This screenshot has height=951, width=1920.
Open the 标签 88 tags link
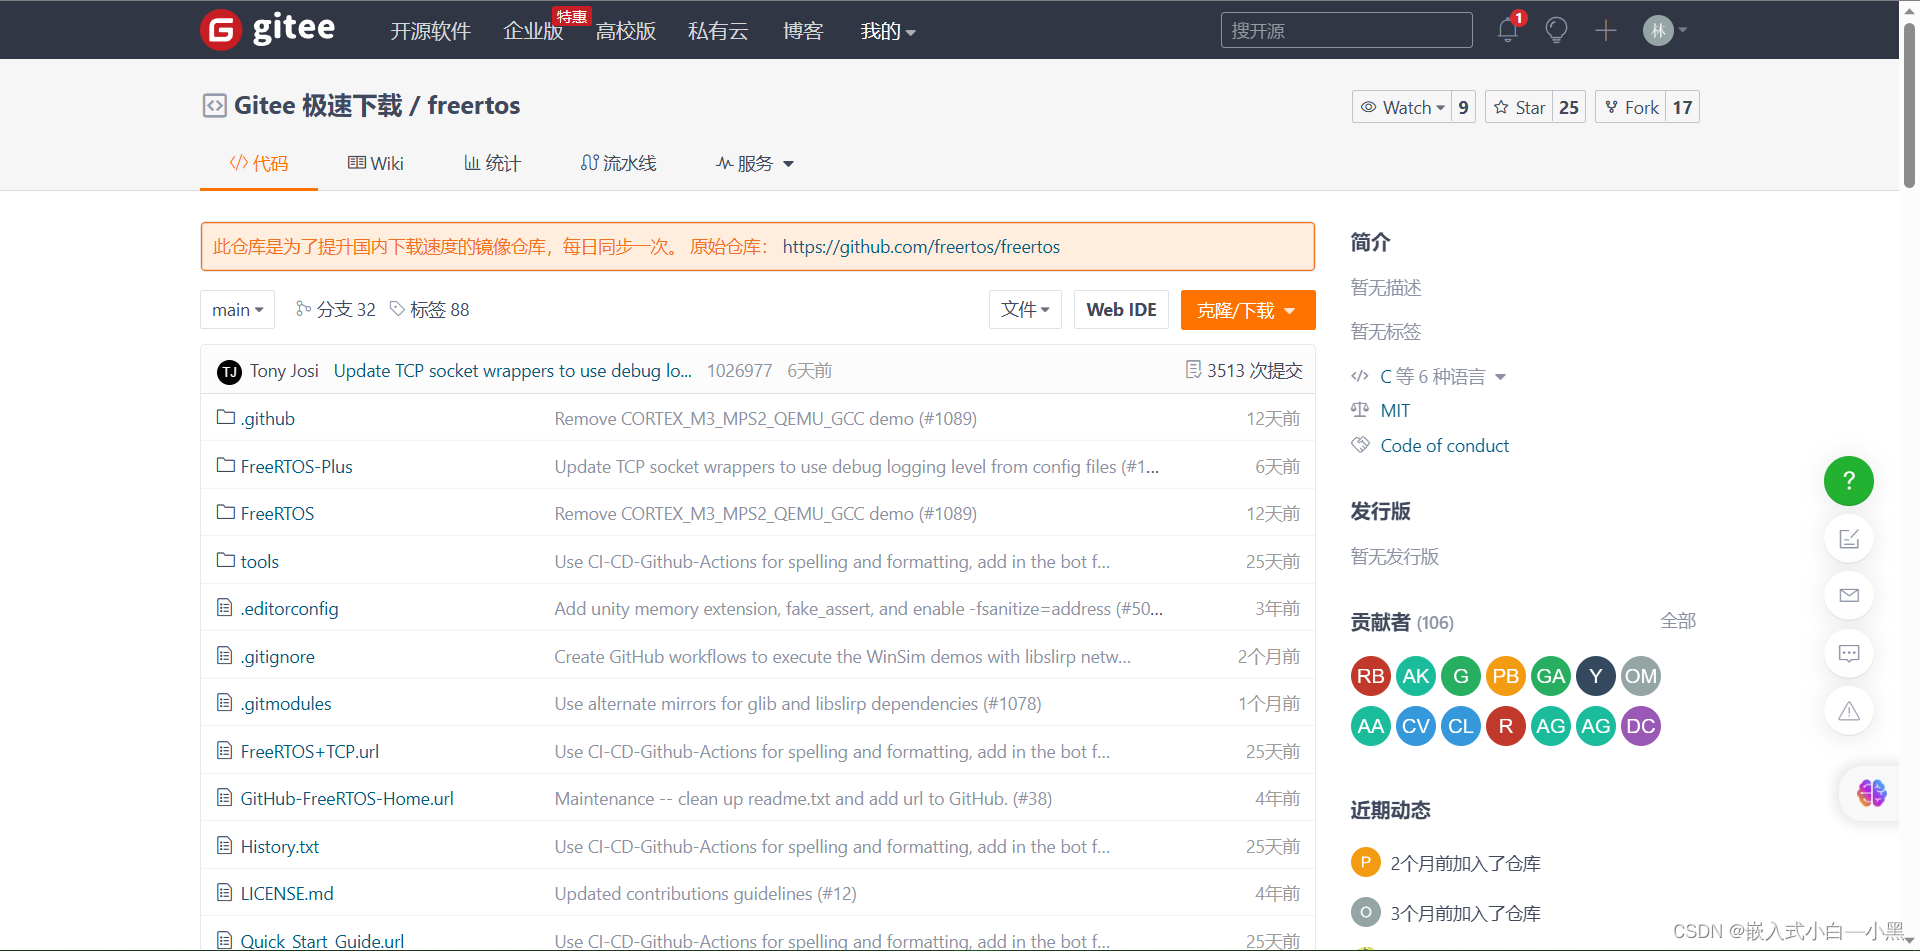click(x=430, y=310)
